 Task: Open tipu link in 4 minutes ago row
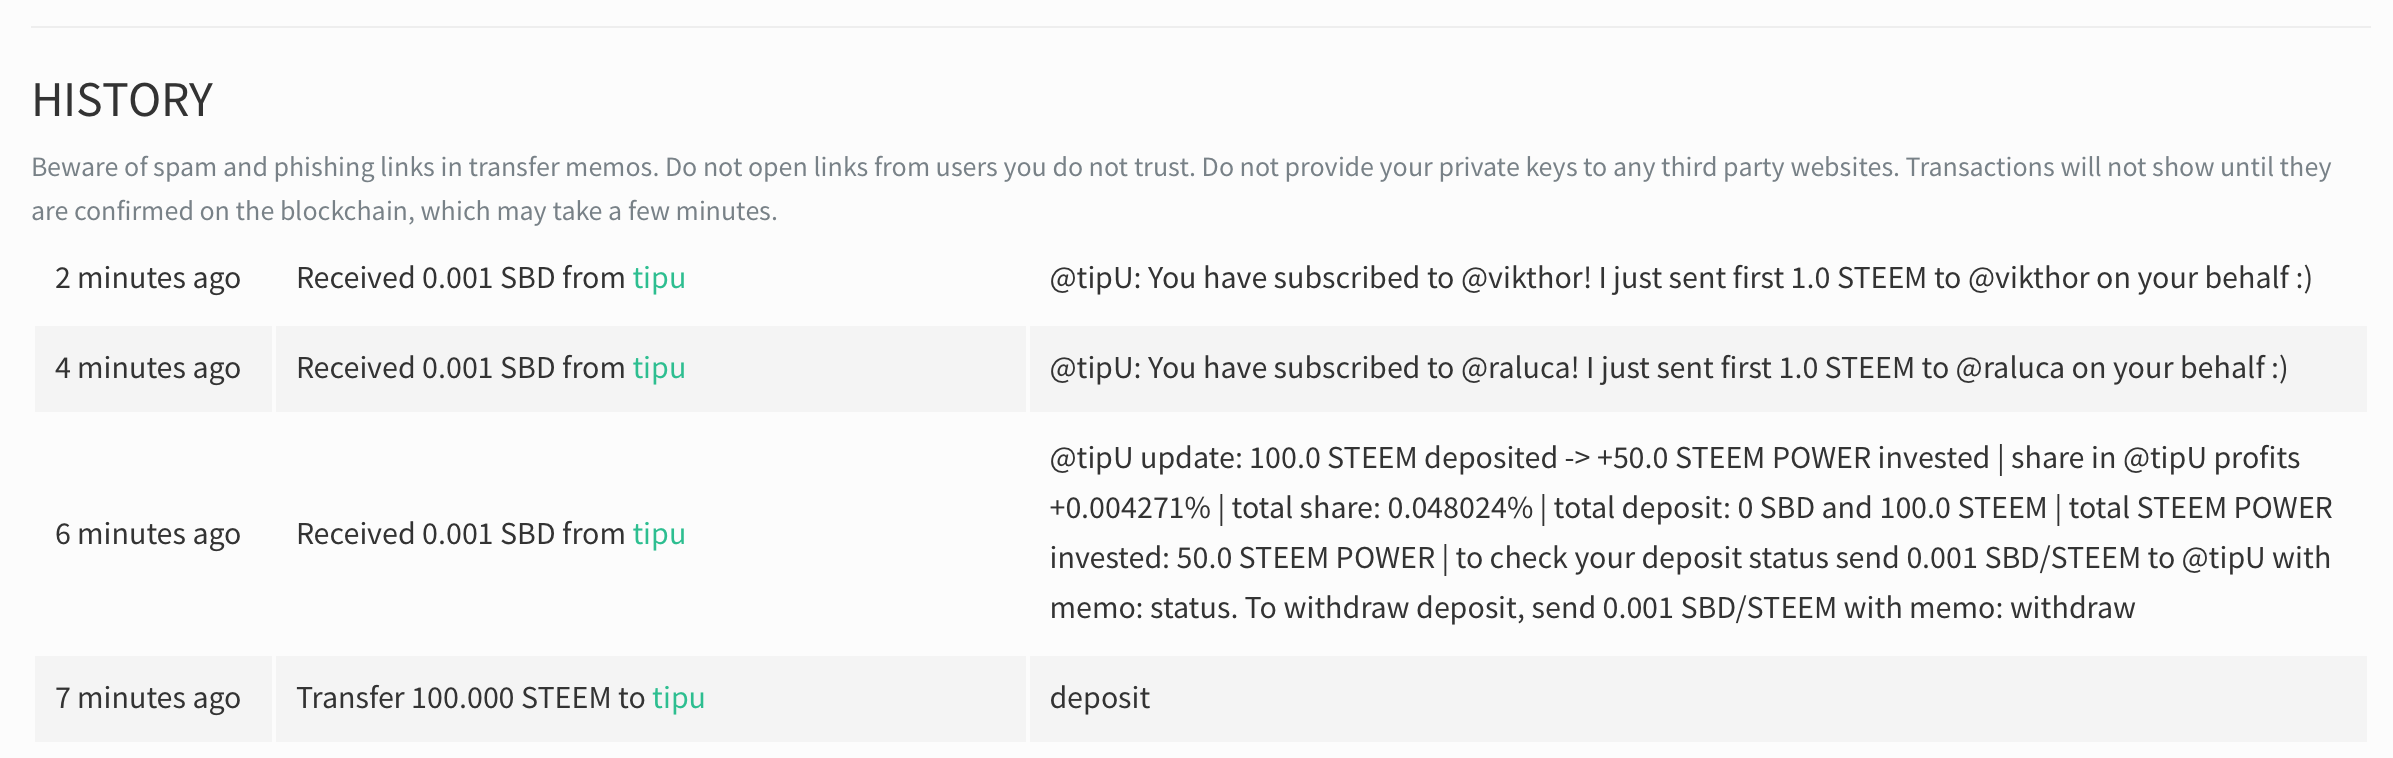point(659,368)
